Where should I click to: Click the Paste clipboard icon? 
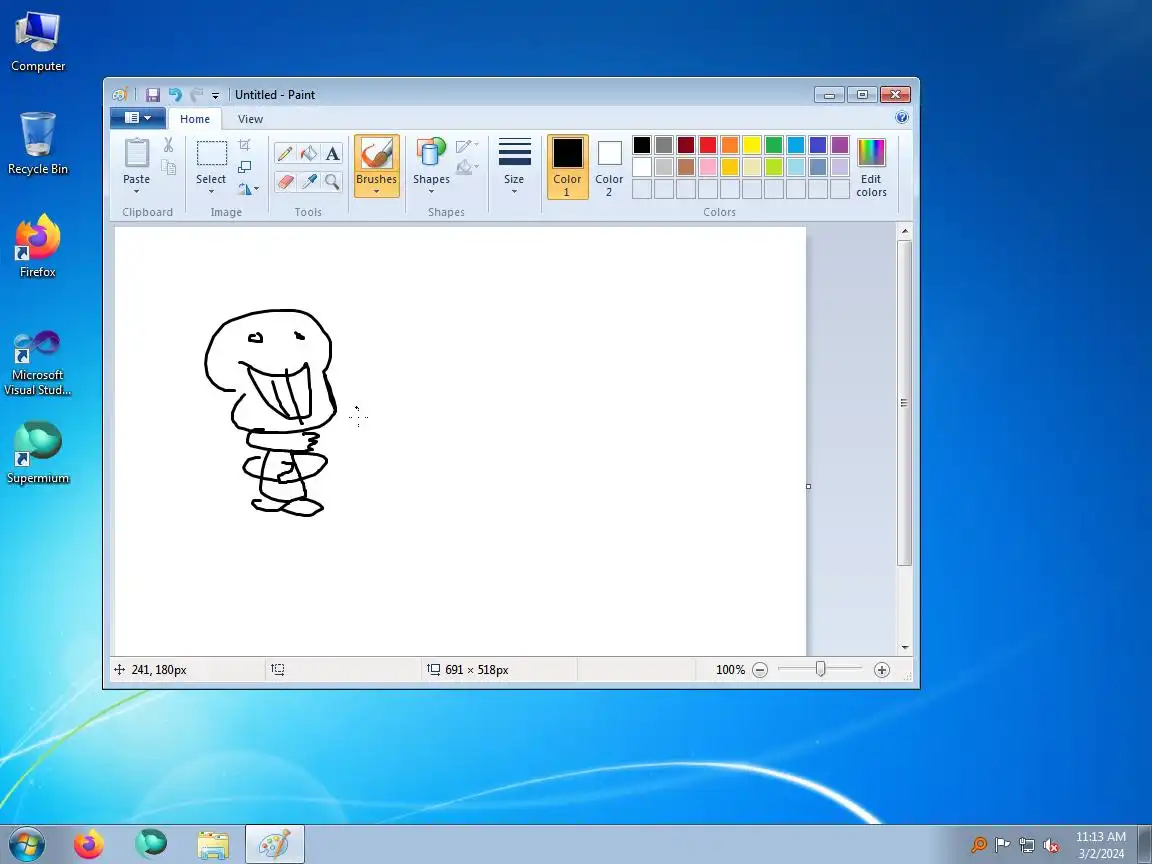click(x=137, y=153)
